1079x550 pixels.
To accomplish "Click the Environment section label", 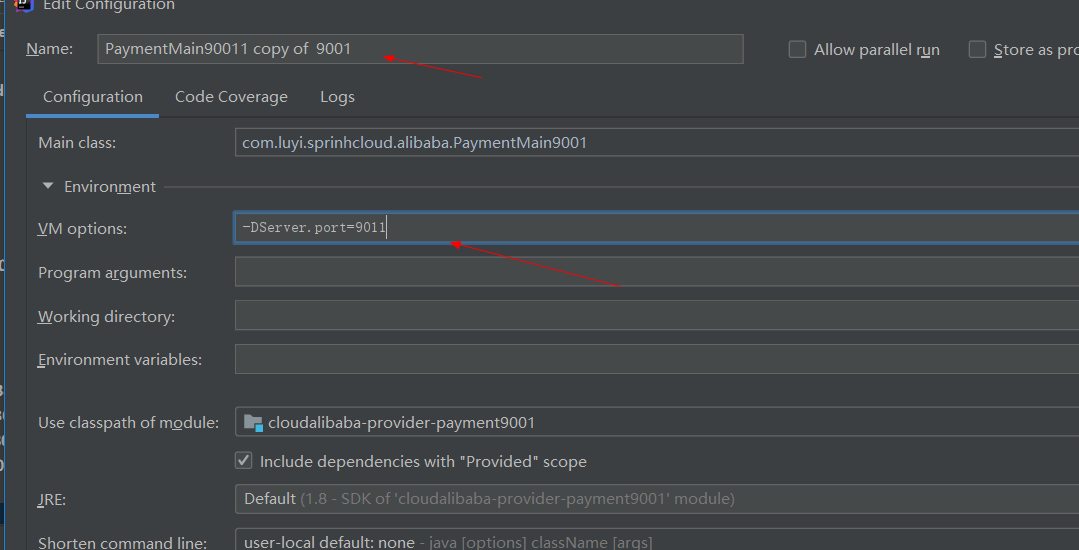I will [x=110, y=187].
